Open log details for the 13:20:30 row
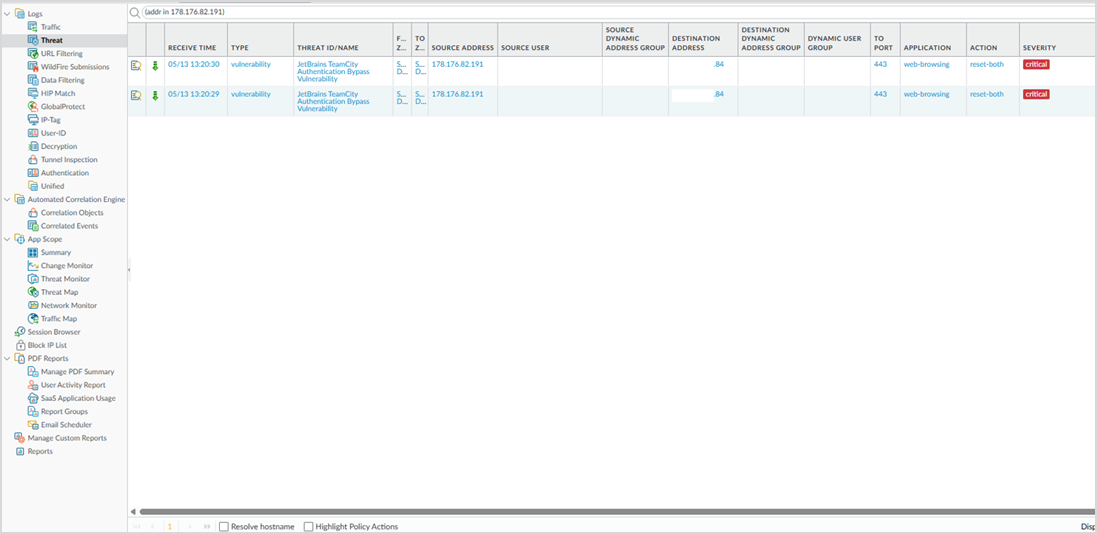 [x=136, y=66]
